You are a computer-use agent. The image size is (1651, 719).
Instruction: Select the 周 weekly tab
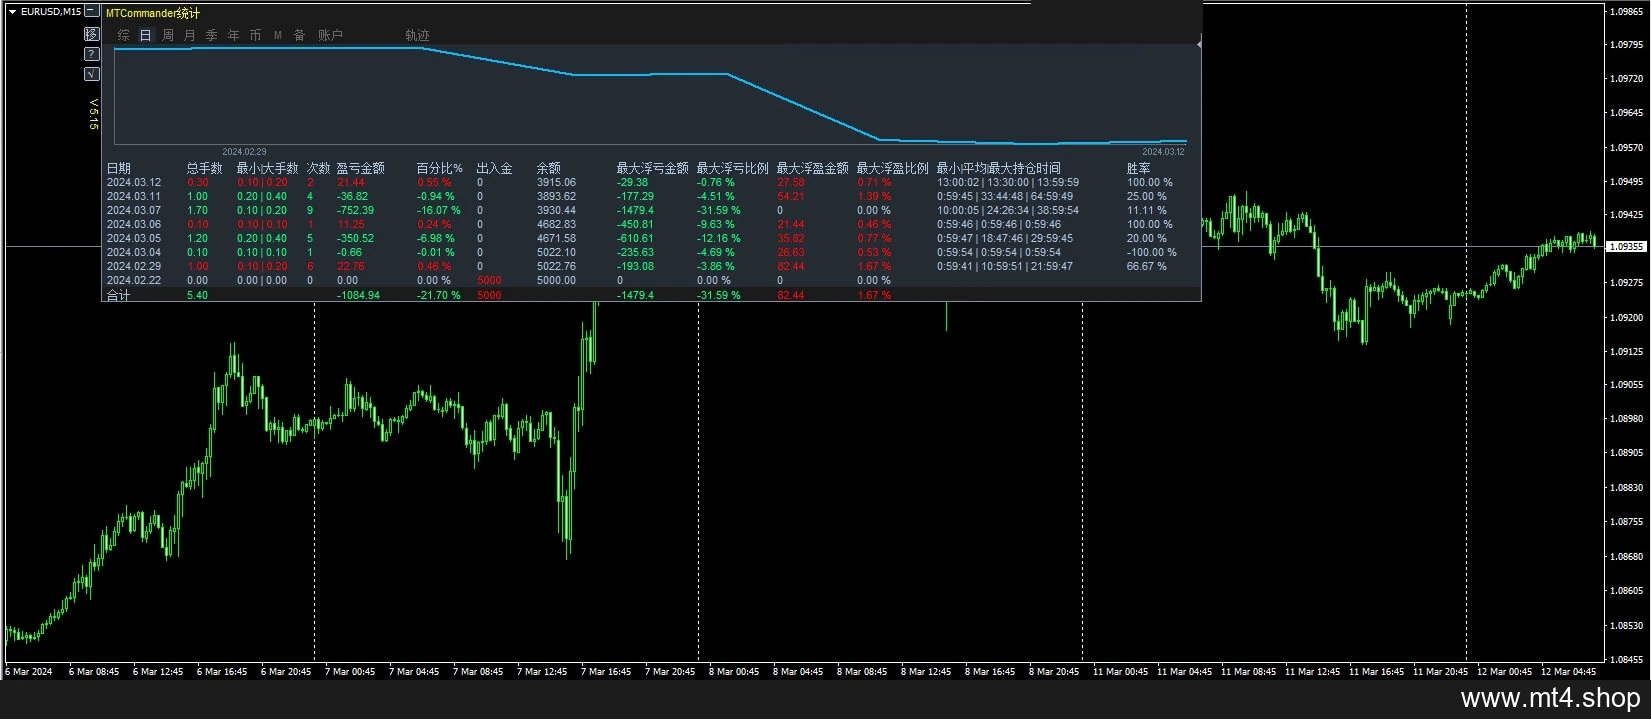coord(168,35)
